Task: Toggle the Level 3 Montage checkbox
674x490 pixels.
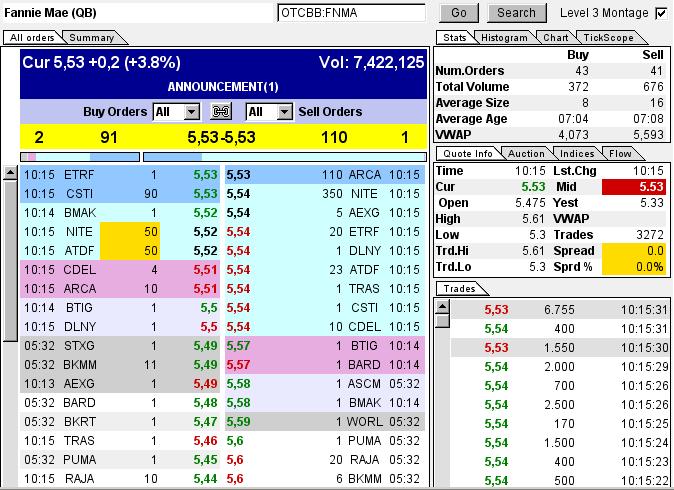Action: (661, 13)
